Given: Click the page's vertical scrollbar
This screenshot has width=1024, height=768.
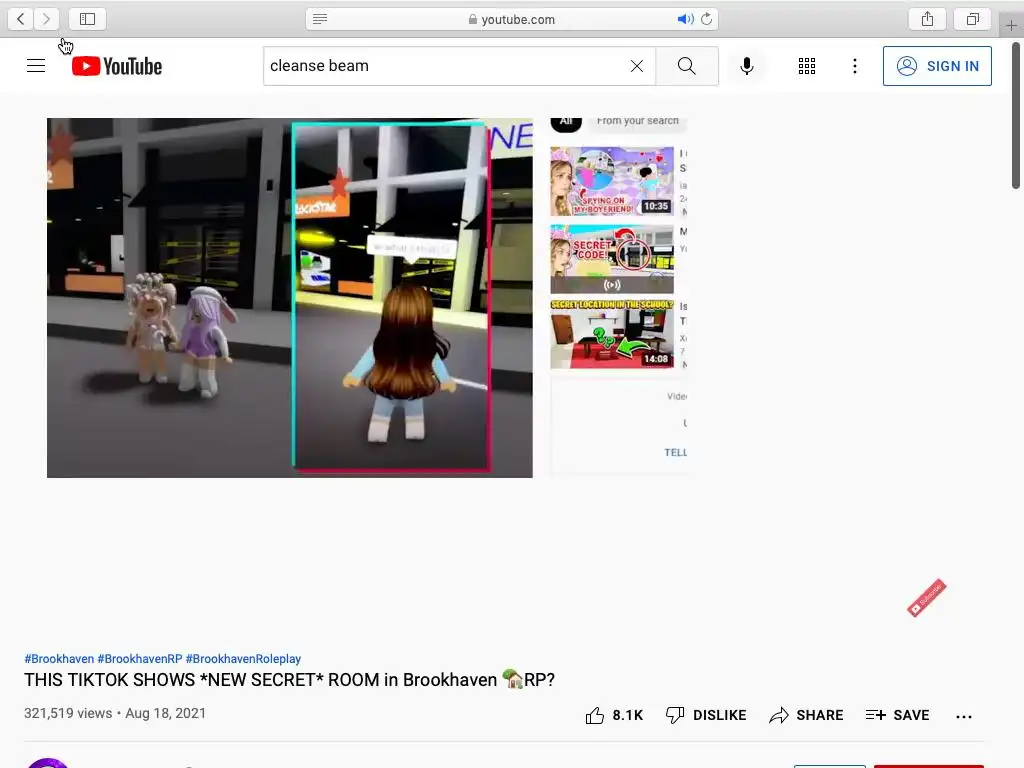Looking at the screenshot, I should pyautogui.click(x=1016, y=116).
